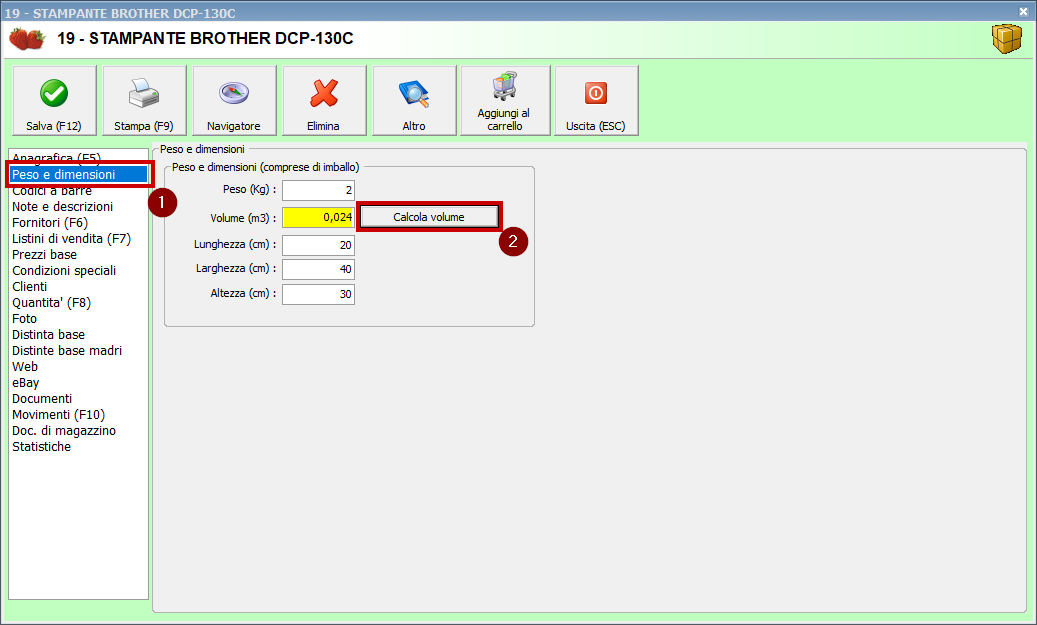The image size is (1037, 625).
Task: Open Doc. di magazzino section
Action: point(63,431)
